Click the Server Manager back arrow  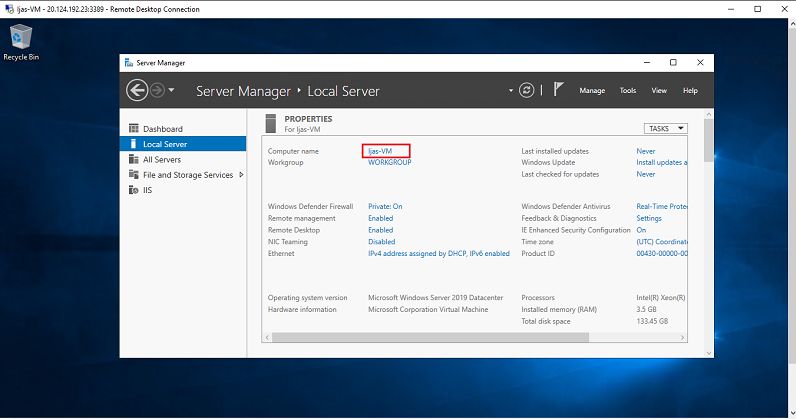137,91
